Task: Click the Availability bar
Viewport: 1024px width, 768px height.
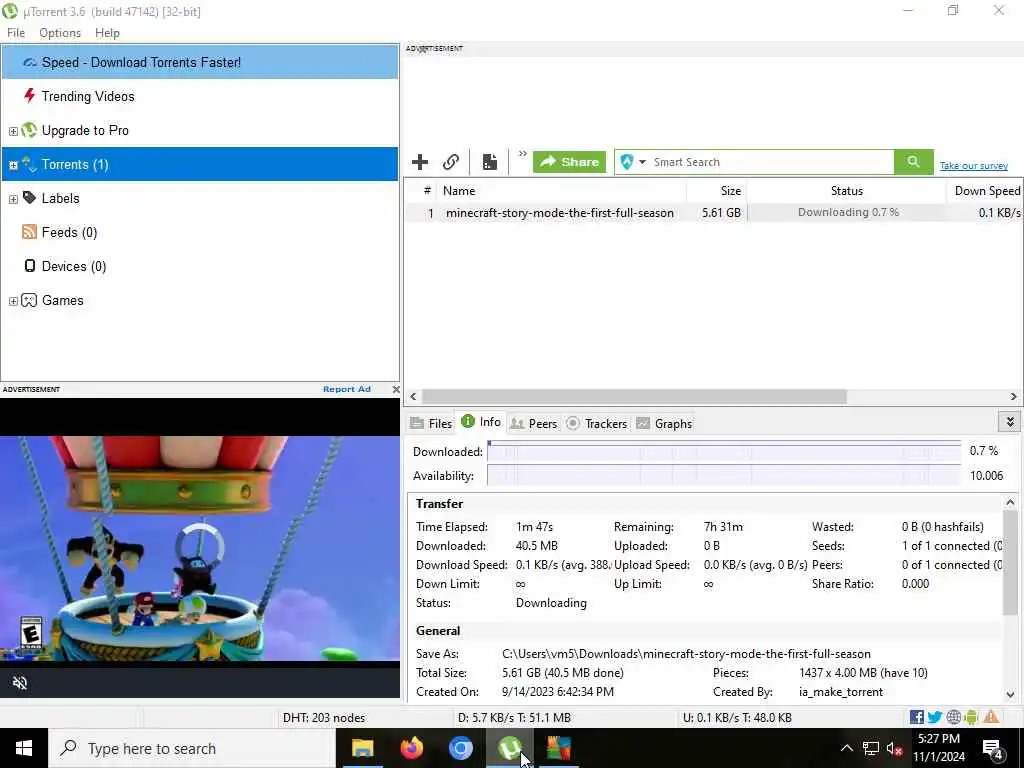Action: click(x=724, y=475)
